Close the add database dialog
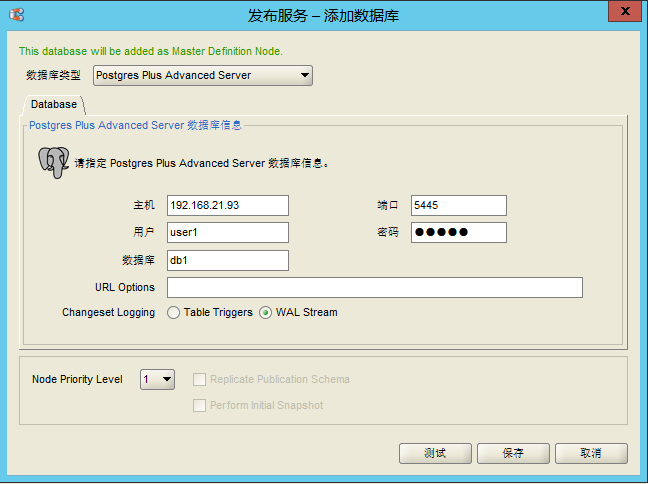This screenshot has width=648, height=484. [625, 11]
